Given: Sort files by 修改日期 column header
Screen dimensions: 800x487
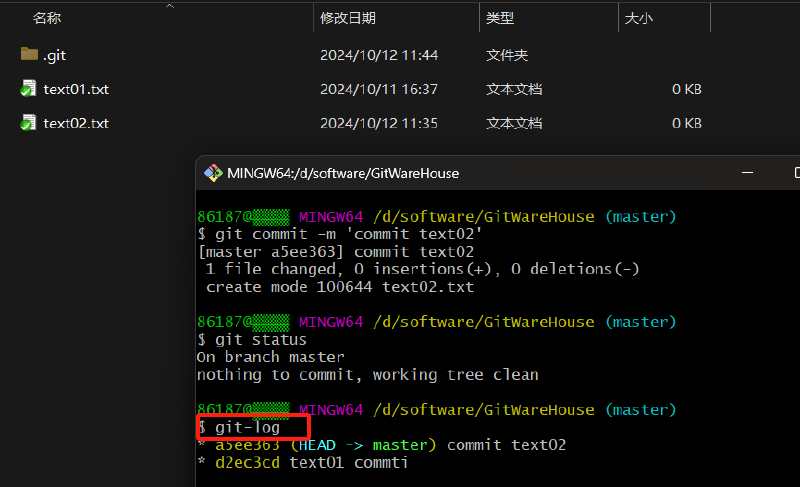Looking at the screenshot, I should 348,18.
